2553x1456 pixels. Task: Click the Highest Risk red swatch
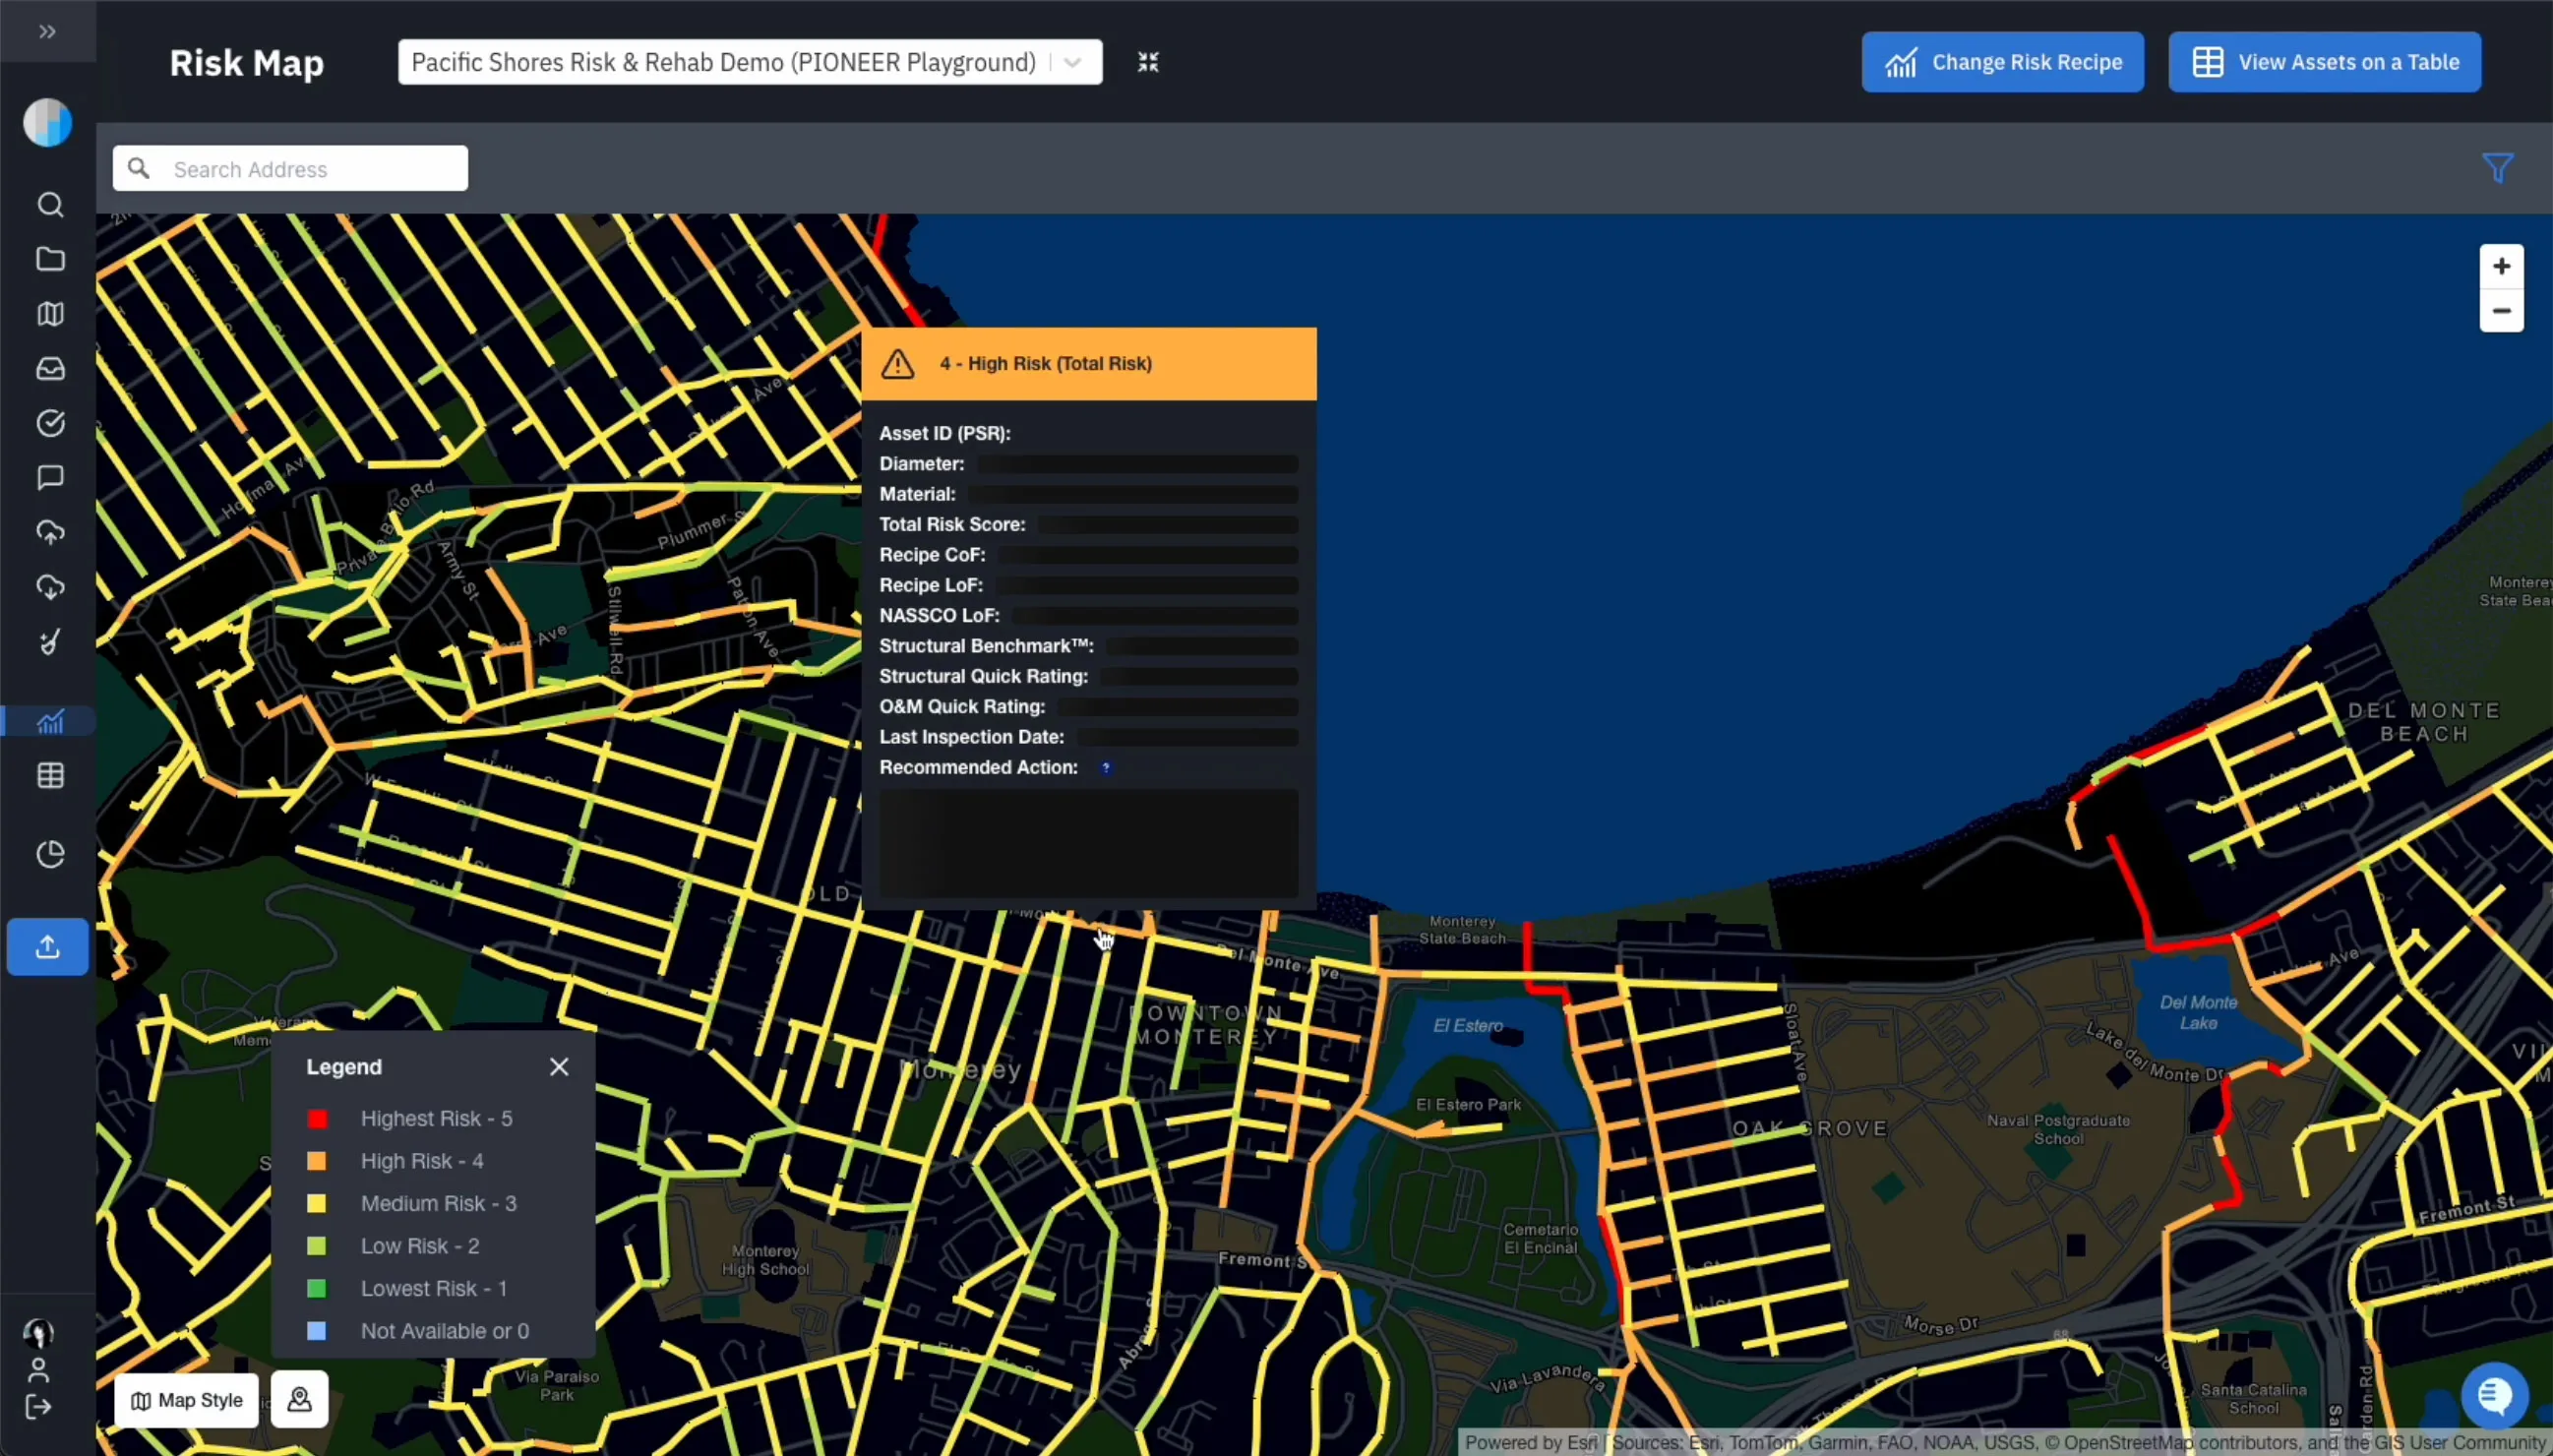(317, 1119)
